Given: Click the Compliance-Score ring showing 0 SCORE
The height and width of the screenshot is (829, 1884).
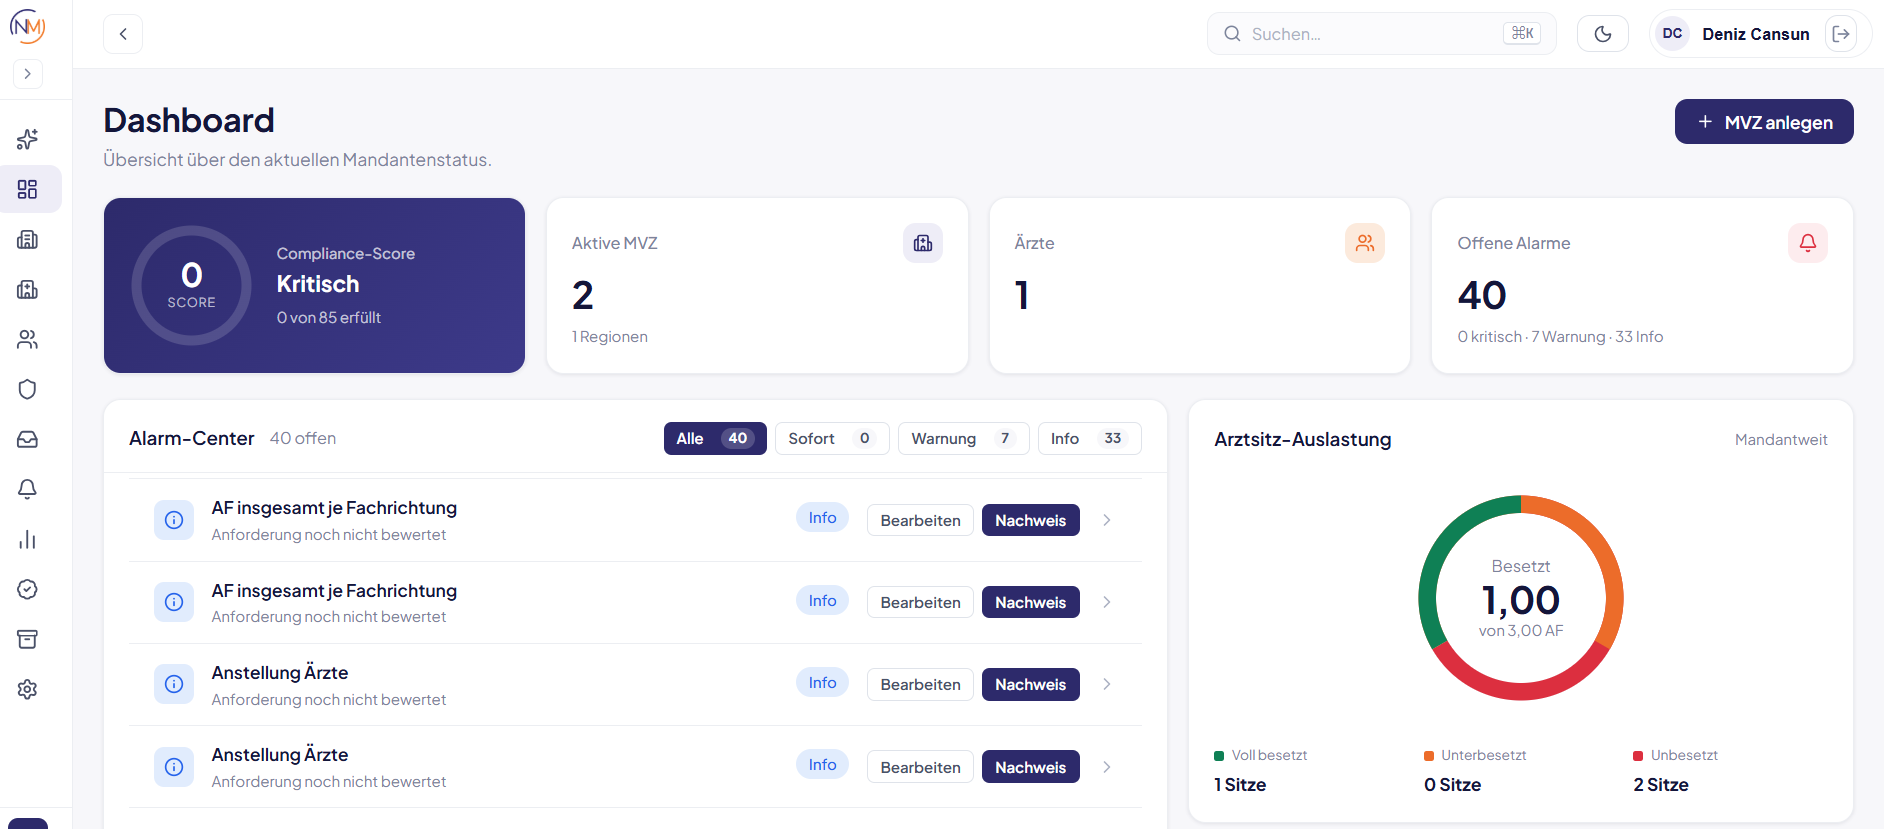Looking at the screenshot, I should pyautogui.click(x=191, y=286).
